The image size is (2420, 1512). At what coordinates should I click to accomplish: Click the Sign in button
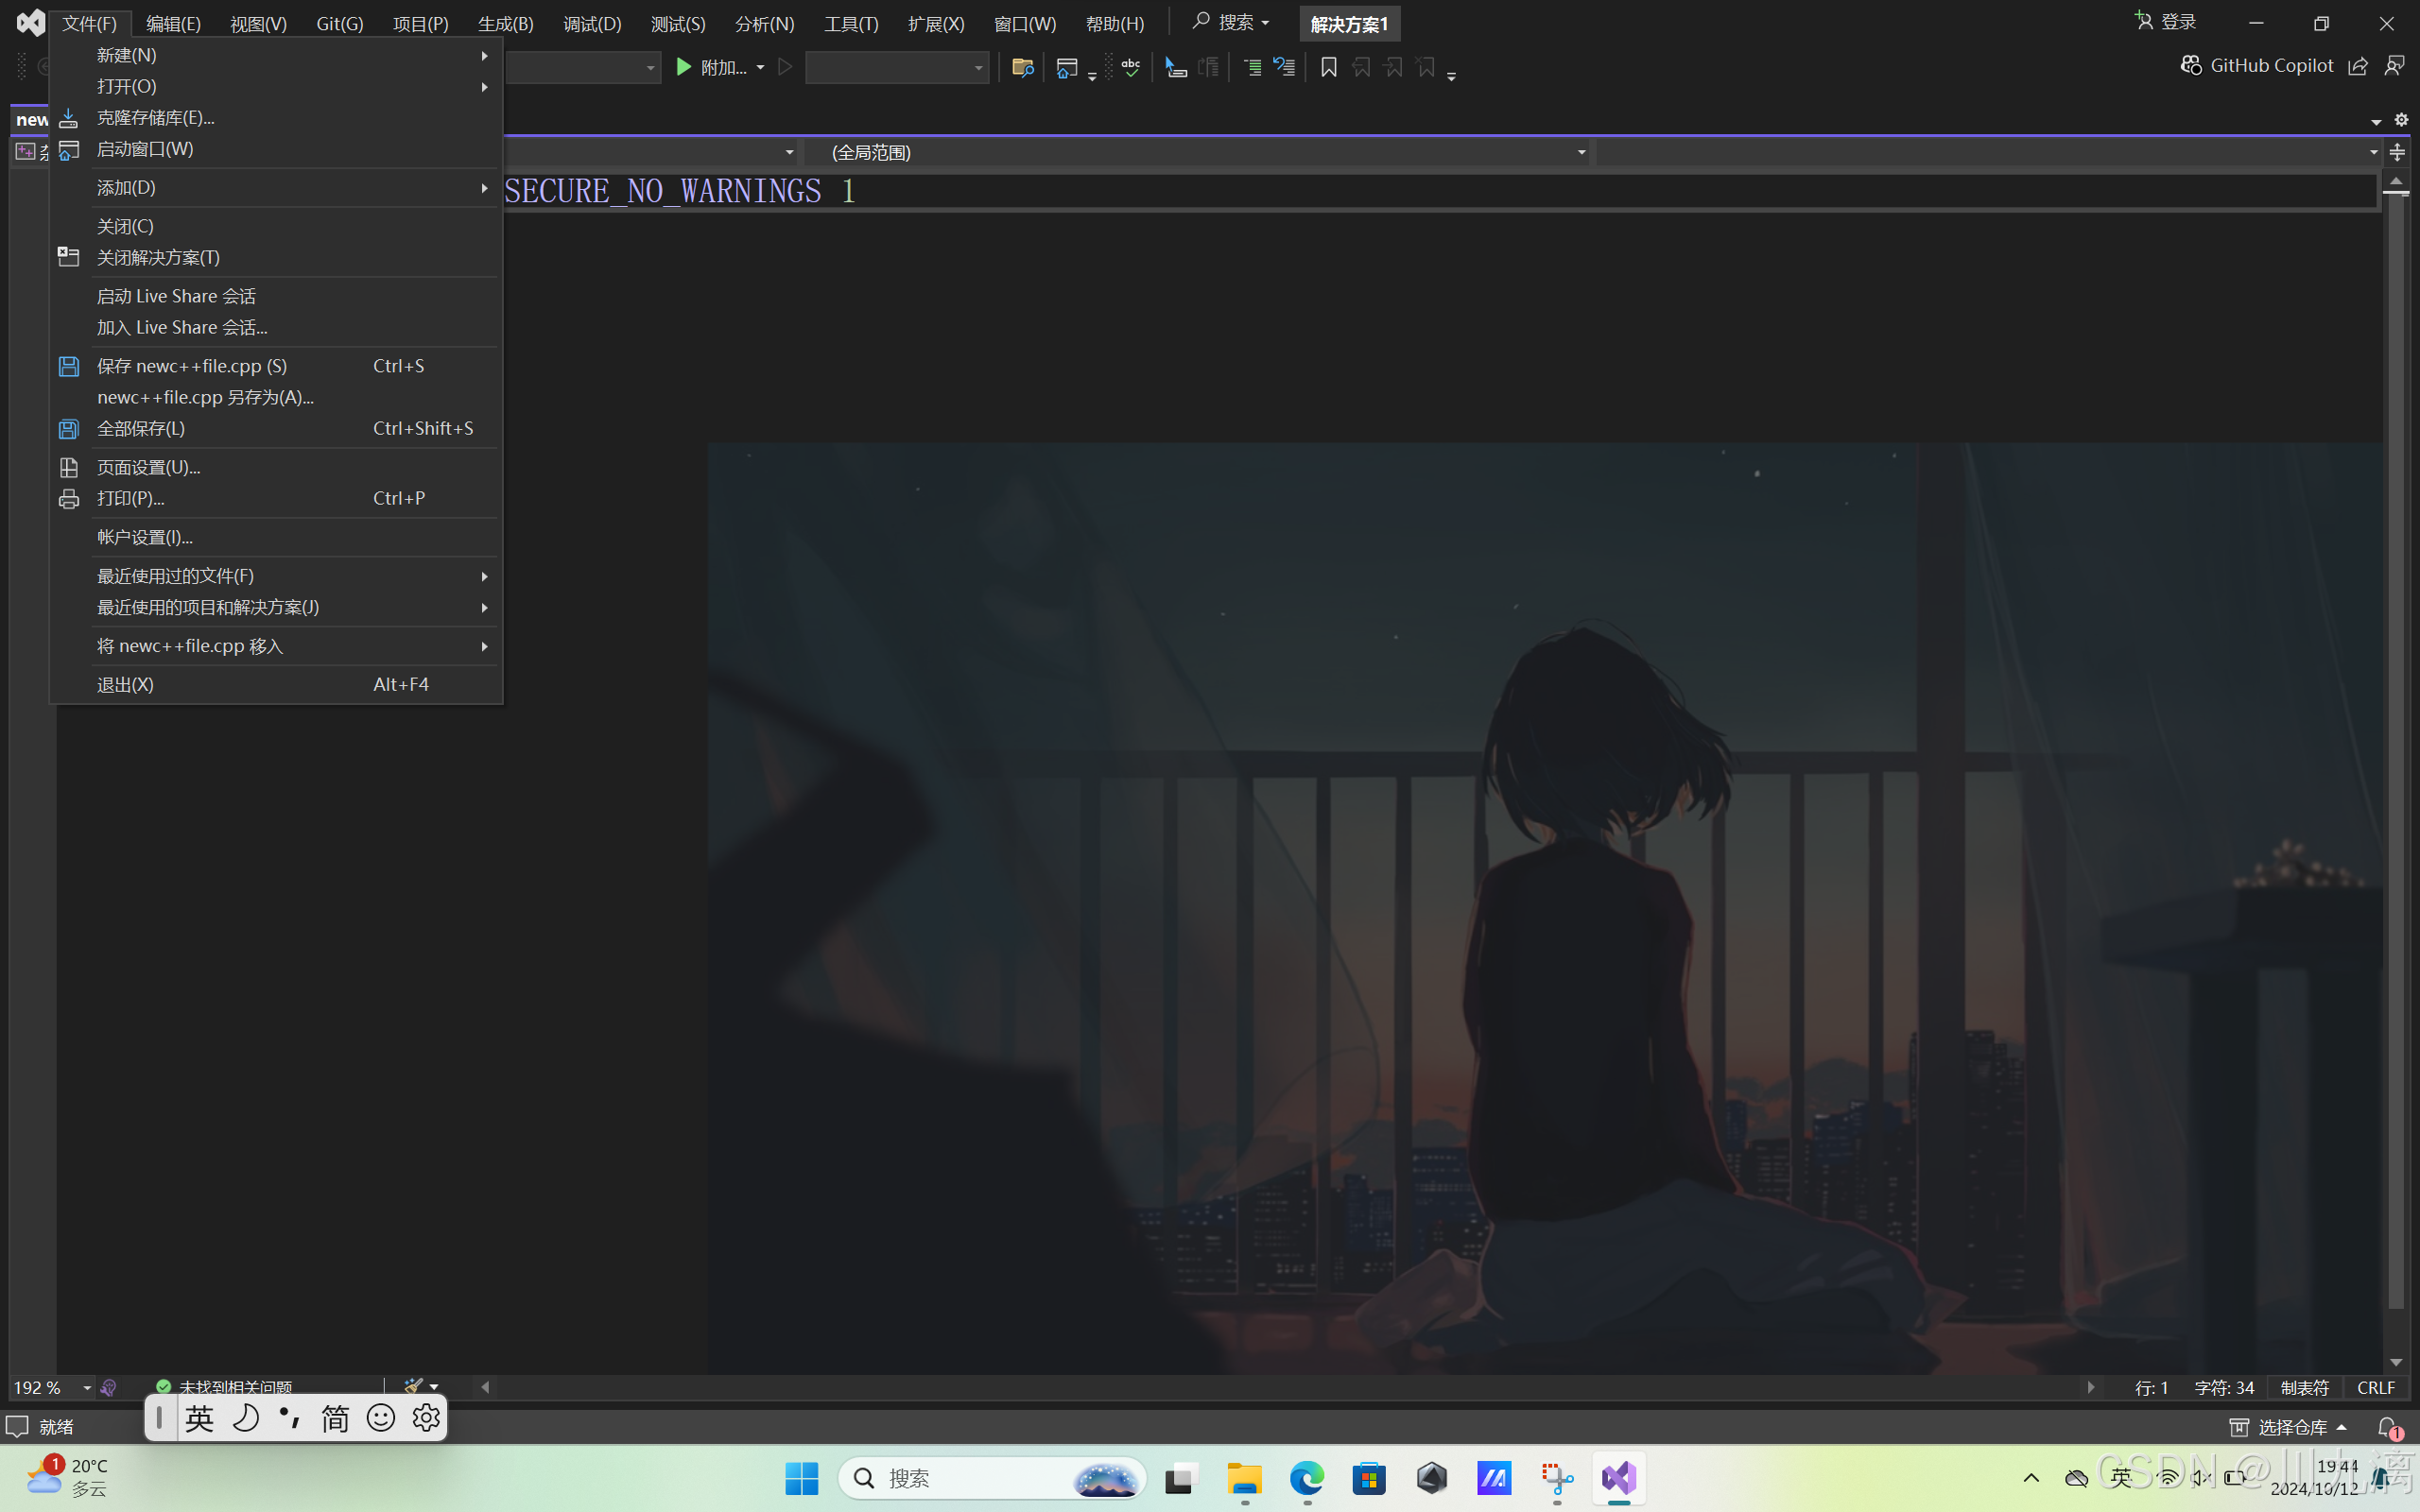click(2166, 22)
